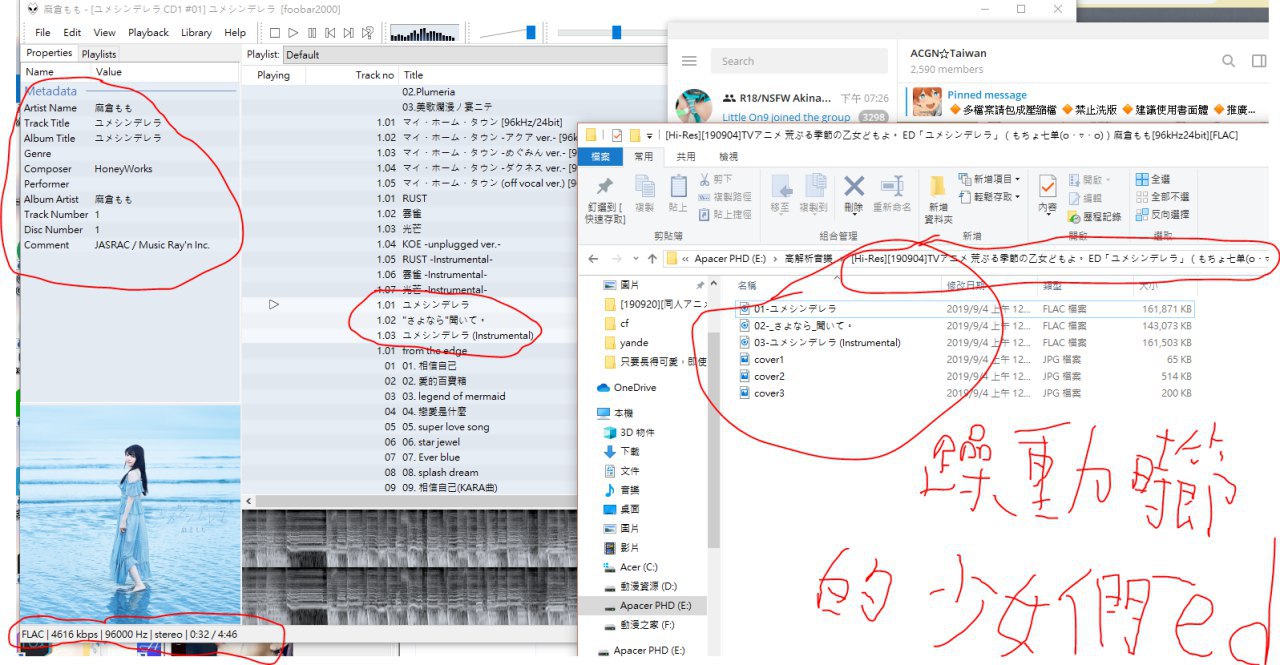The width and height of the screenshot is (1280, 665).
Task: Click the 重新命名 rename icon in Explorer
Action: point(892,195)
